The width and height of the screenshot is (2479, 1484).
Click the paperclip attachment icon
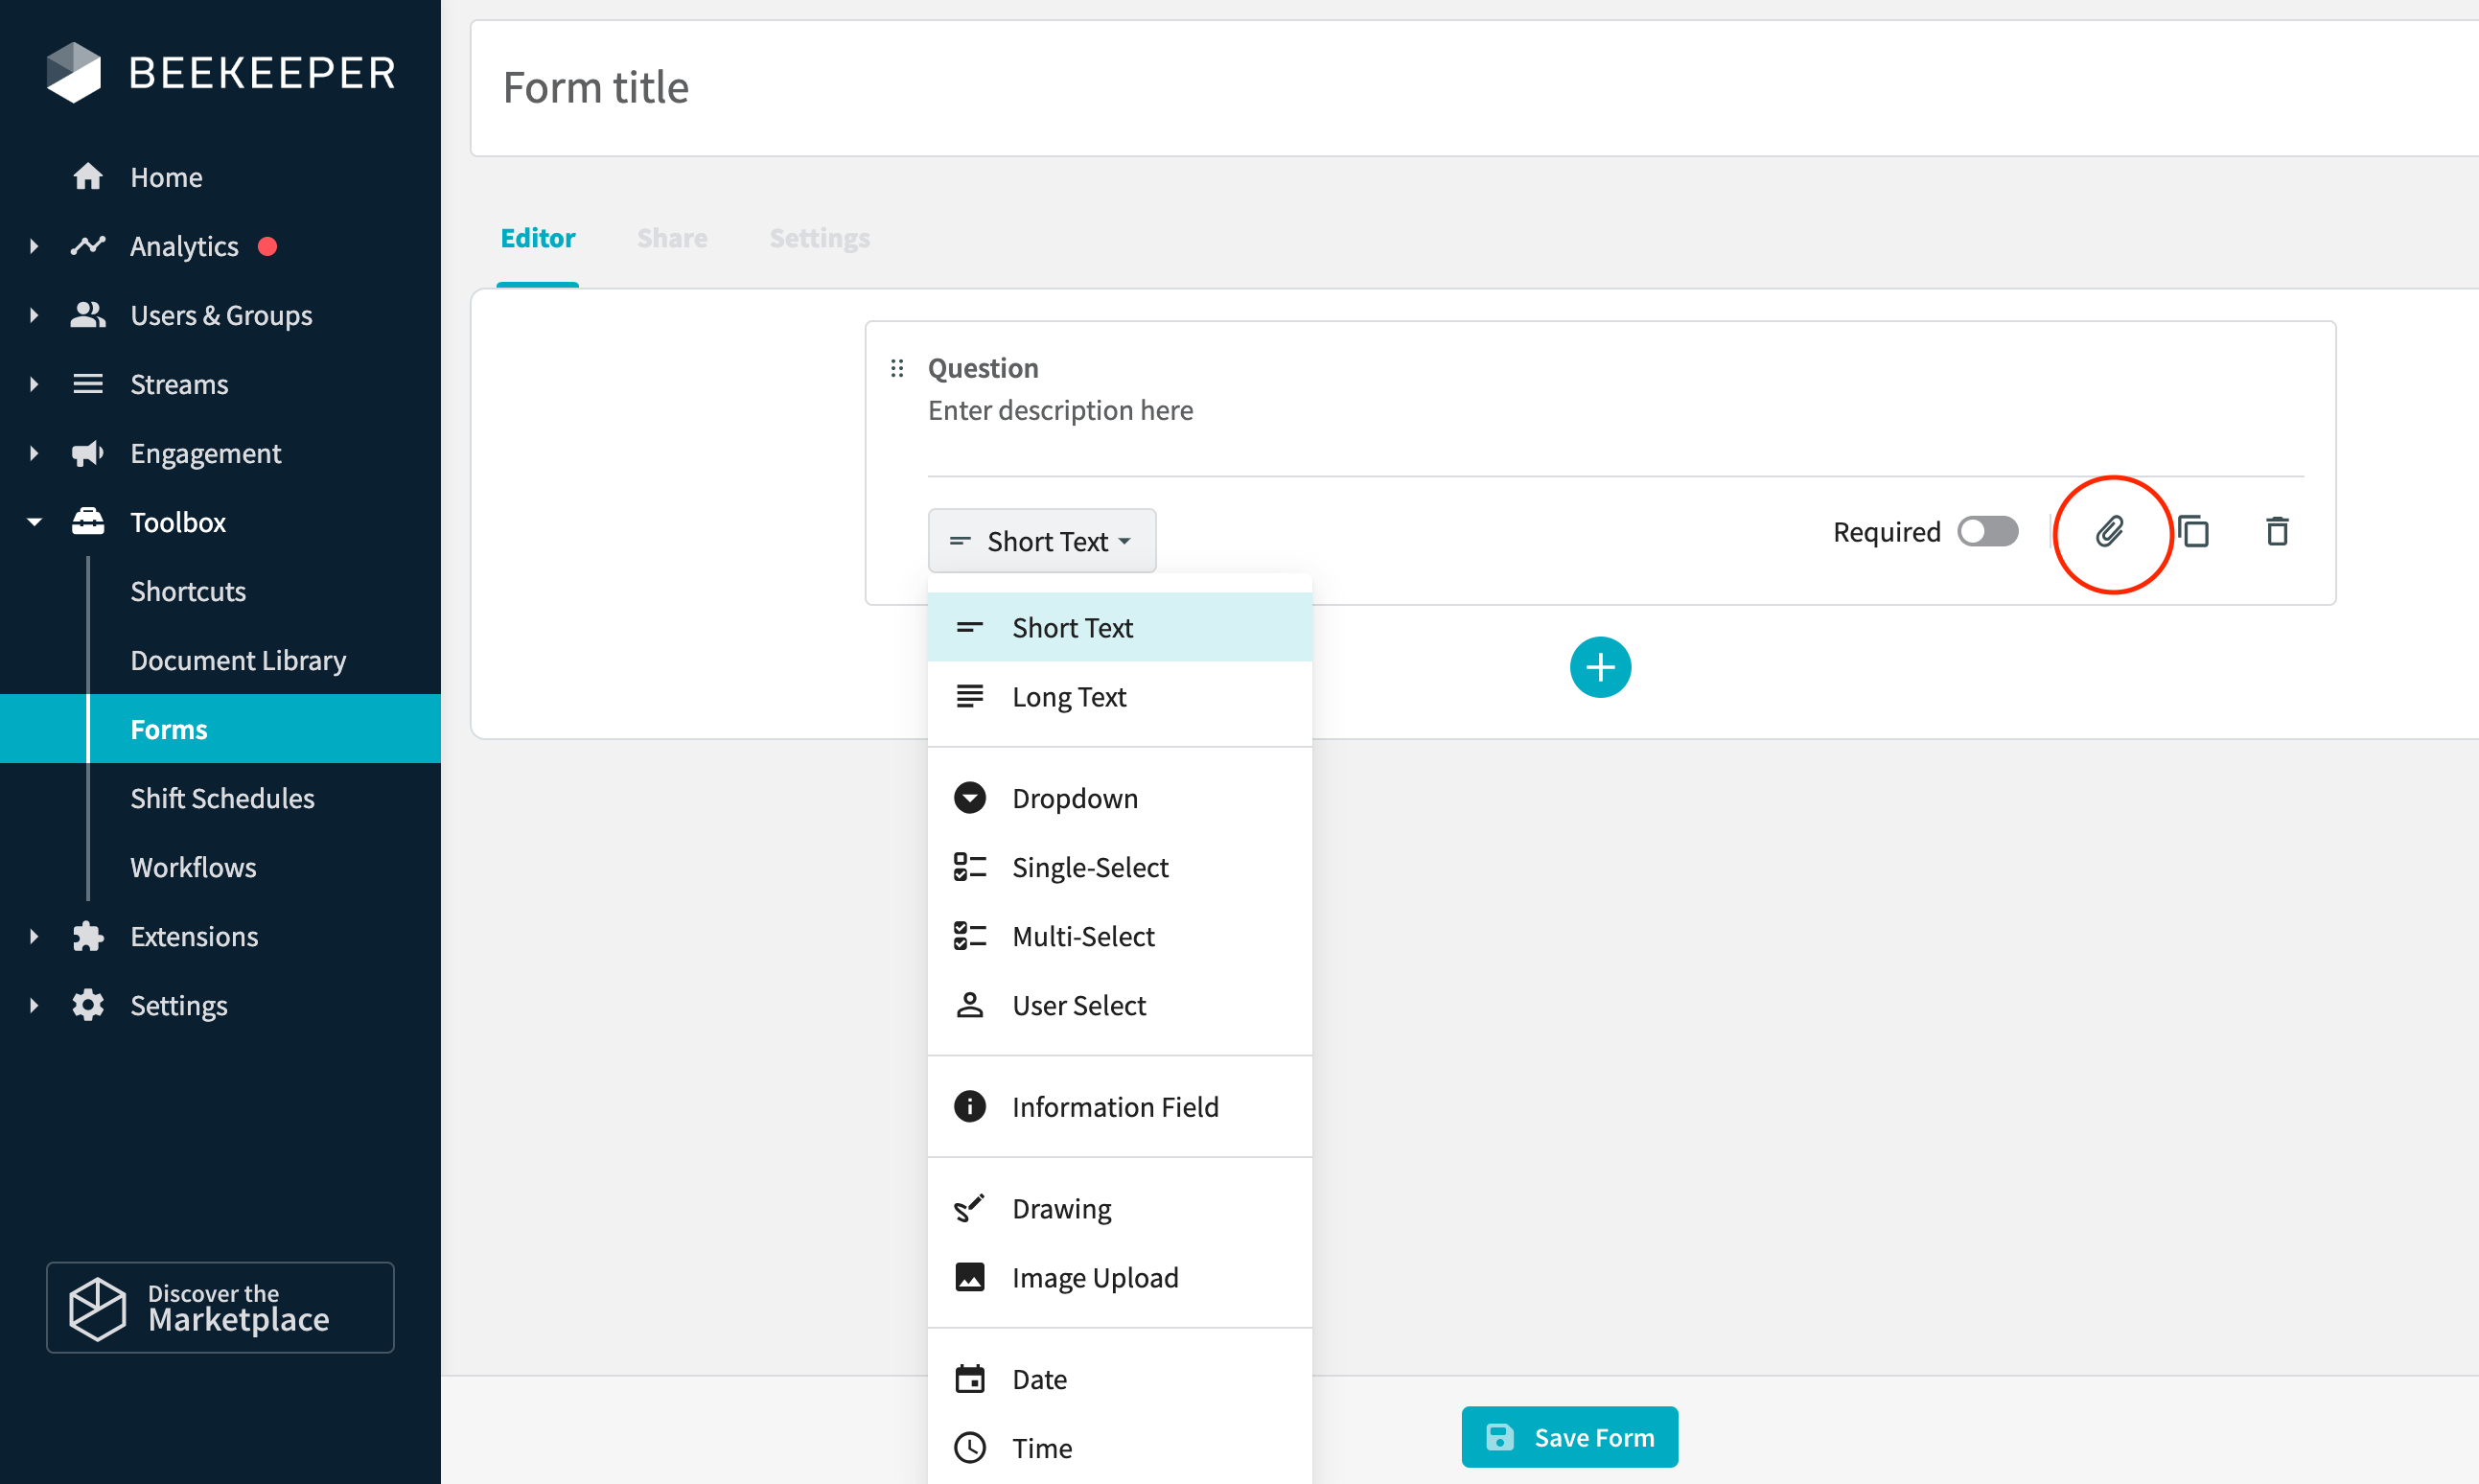click(x=2110, y=531)
